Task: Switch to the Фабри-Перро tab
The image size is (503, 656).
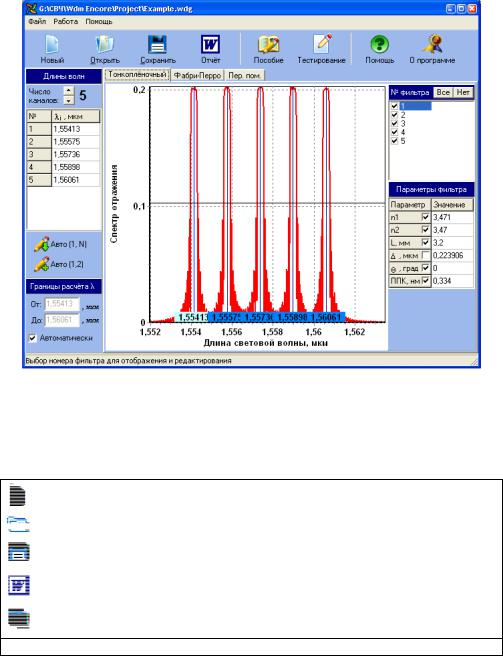Action: (x=198, y=76)
